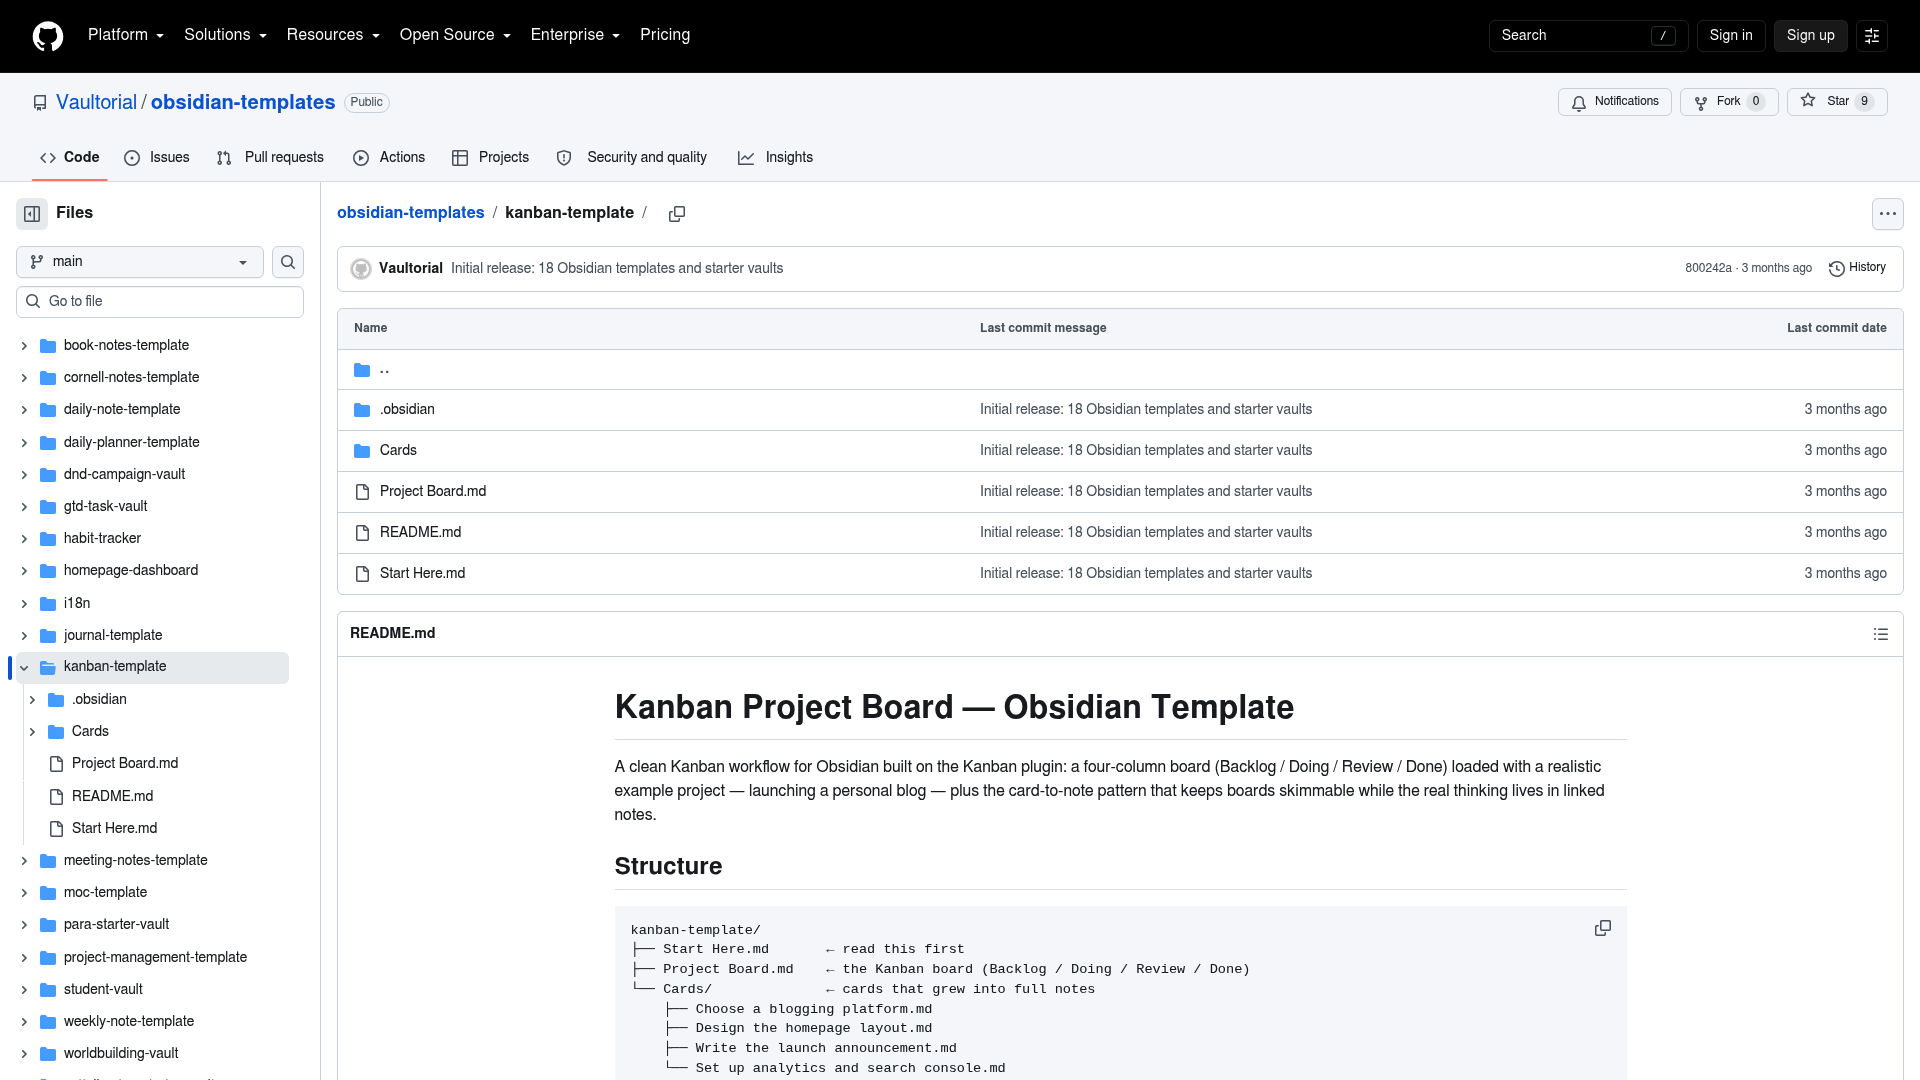Open the Platform menu
This screenshot has width=1920, height=1080.
click(x=125, y=35)
